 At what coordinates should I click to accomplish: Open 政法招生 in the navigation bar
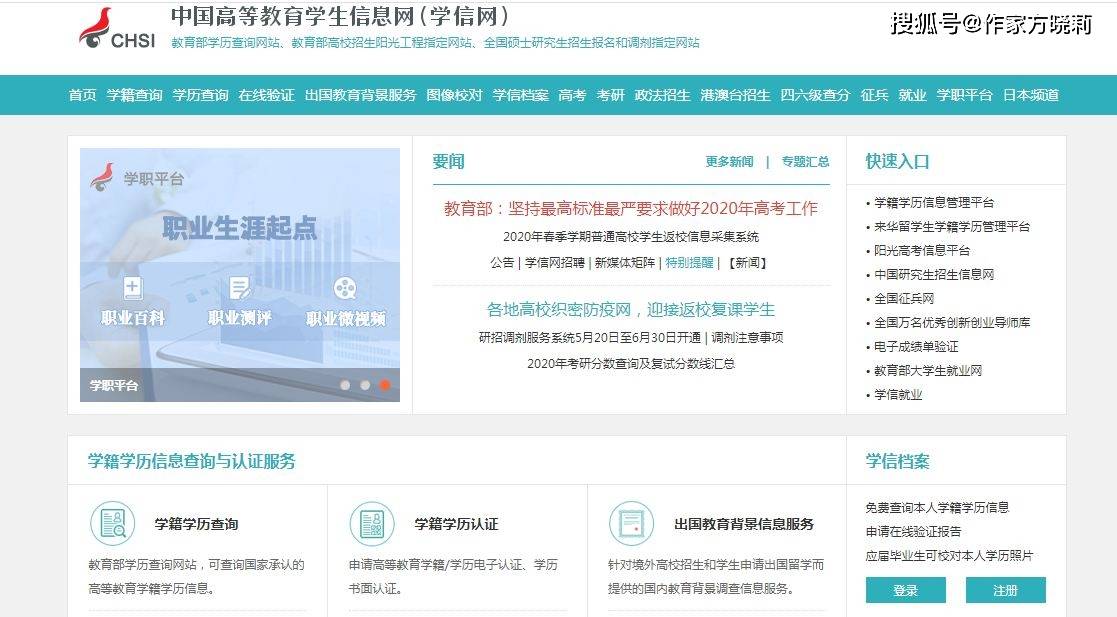(663, 95)
